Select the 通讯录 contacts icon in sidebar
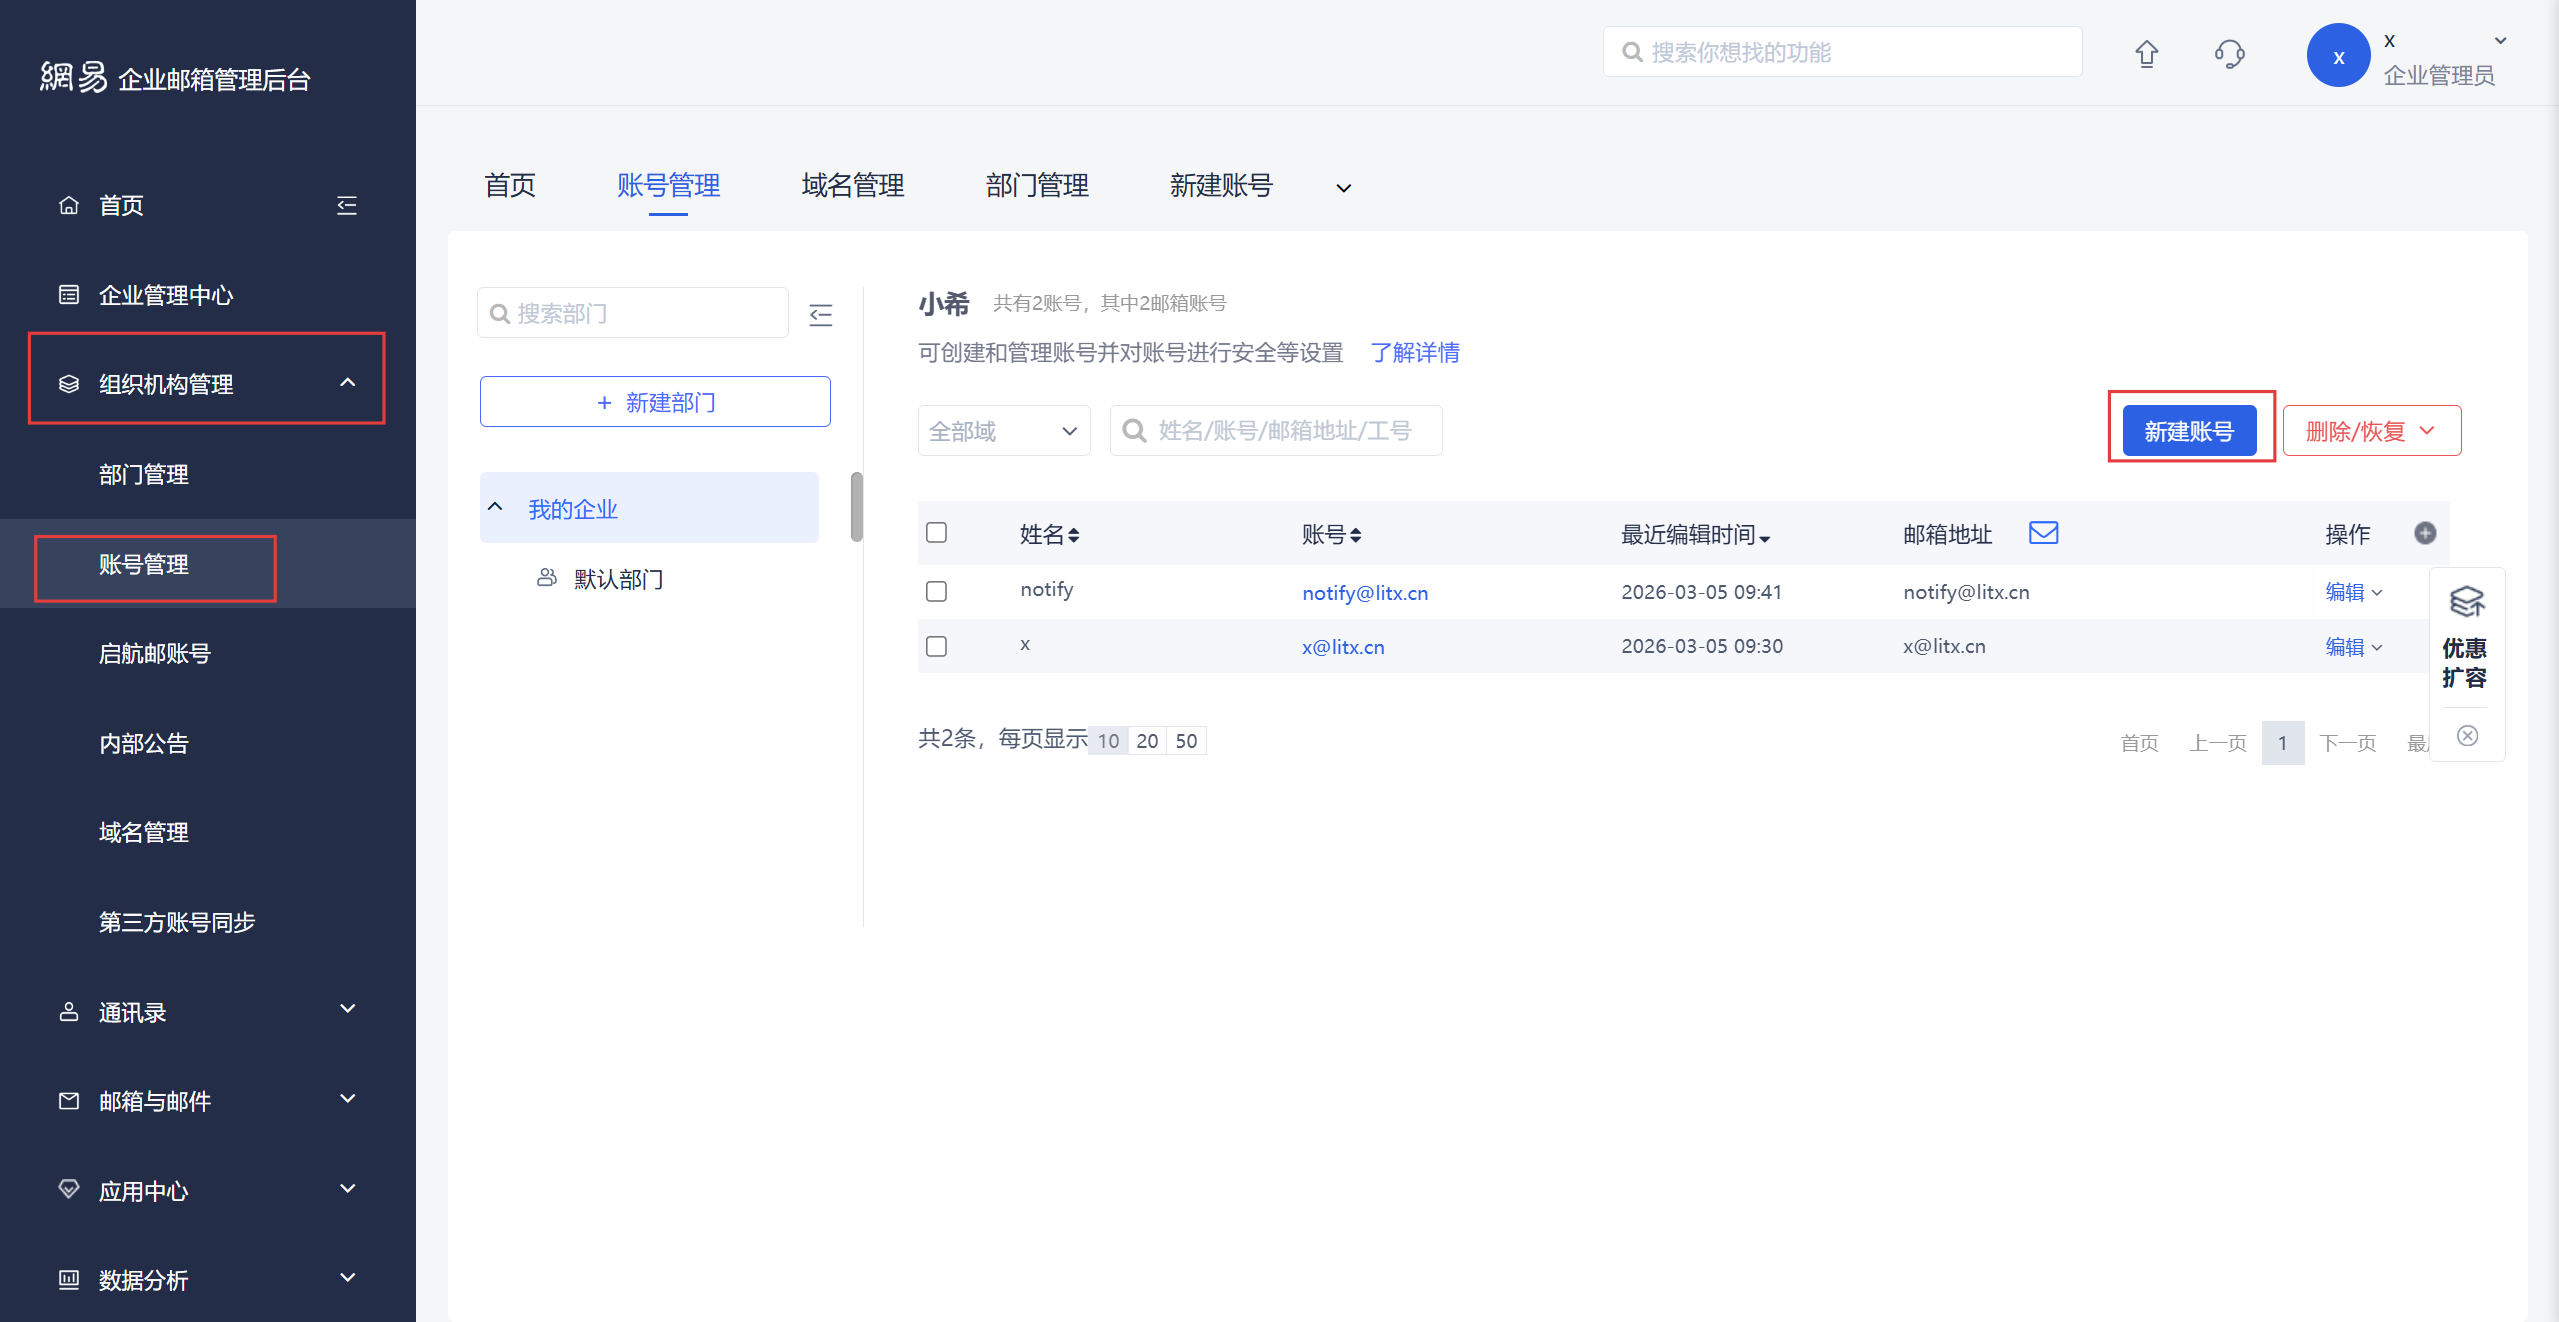Screen dimensions: 2559x1322 pyautogui.click(x=68, y=1011)
